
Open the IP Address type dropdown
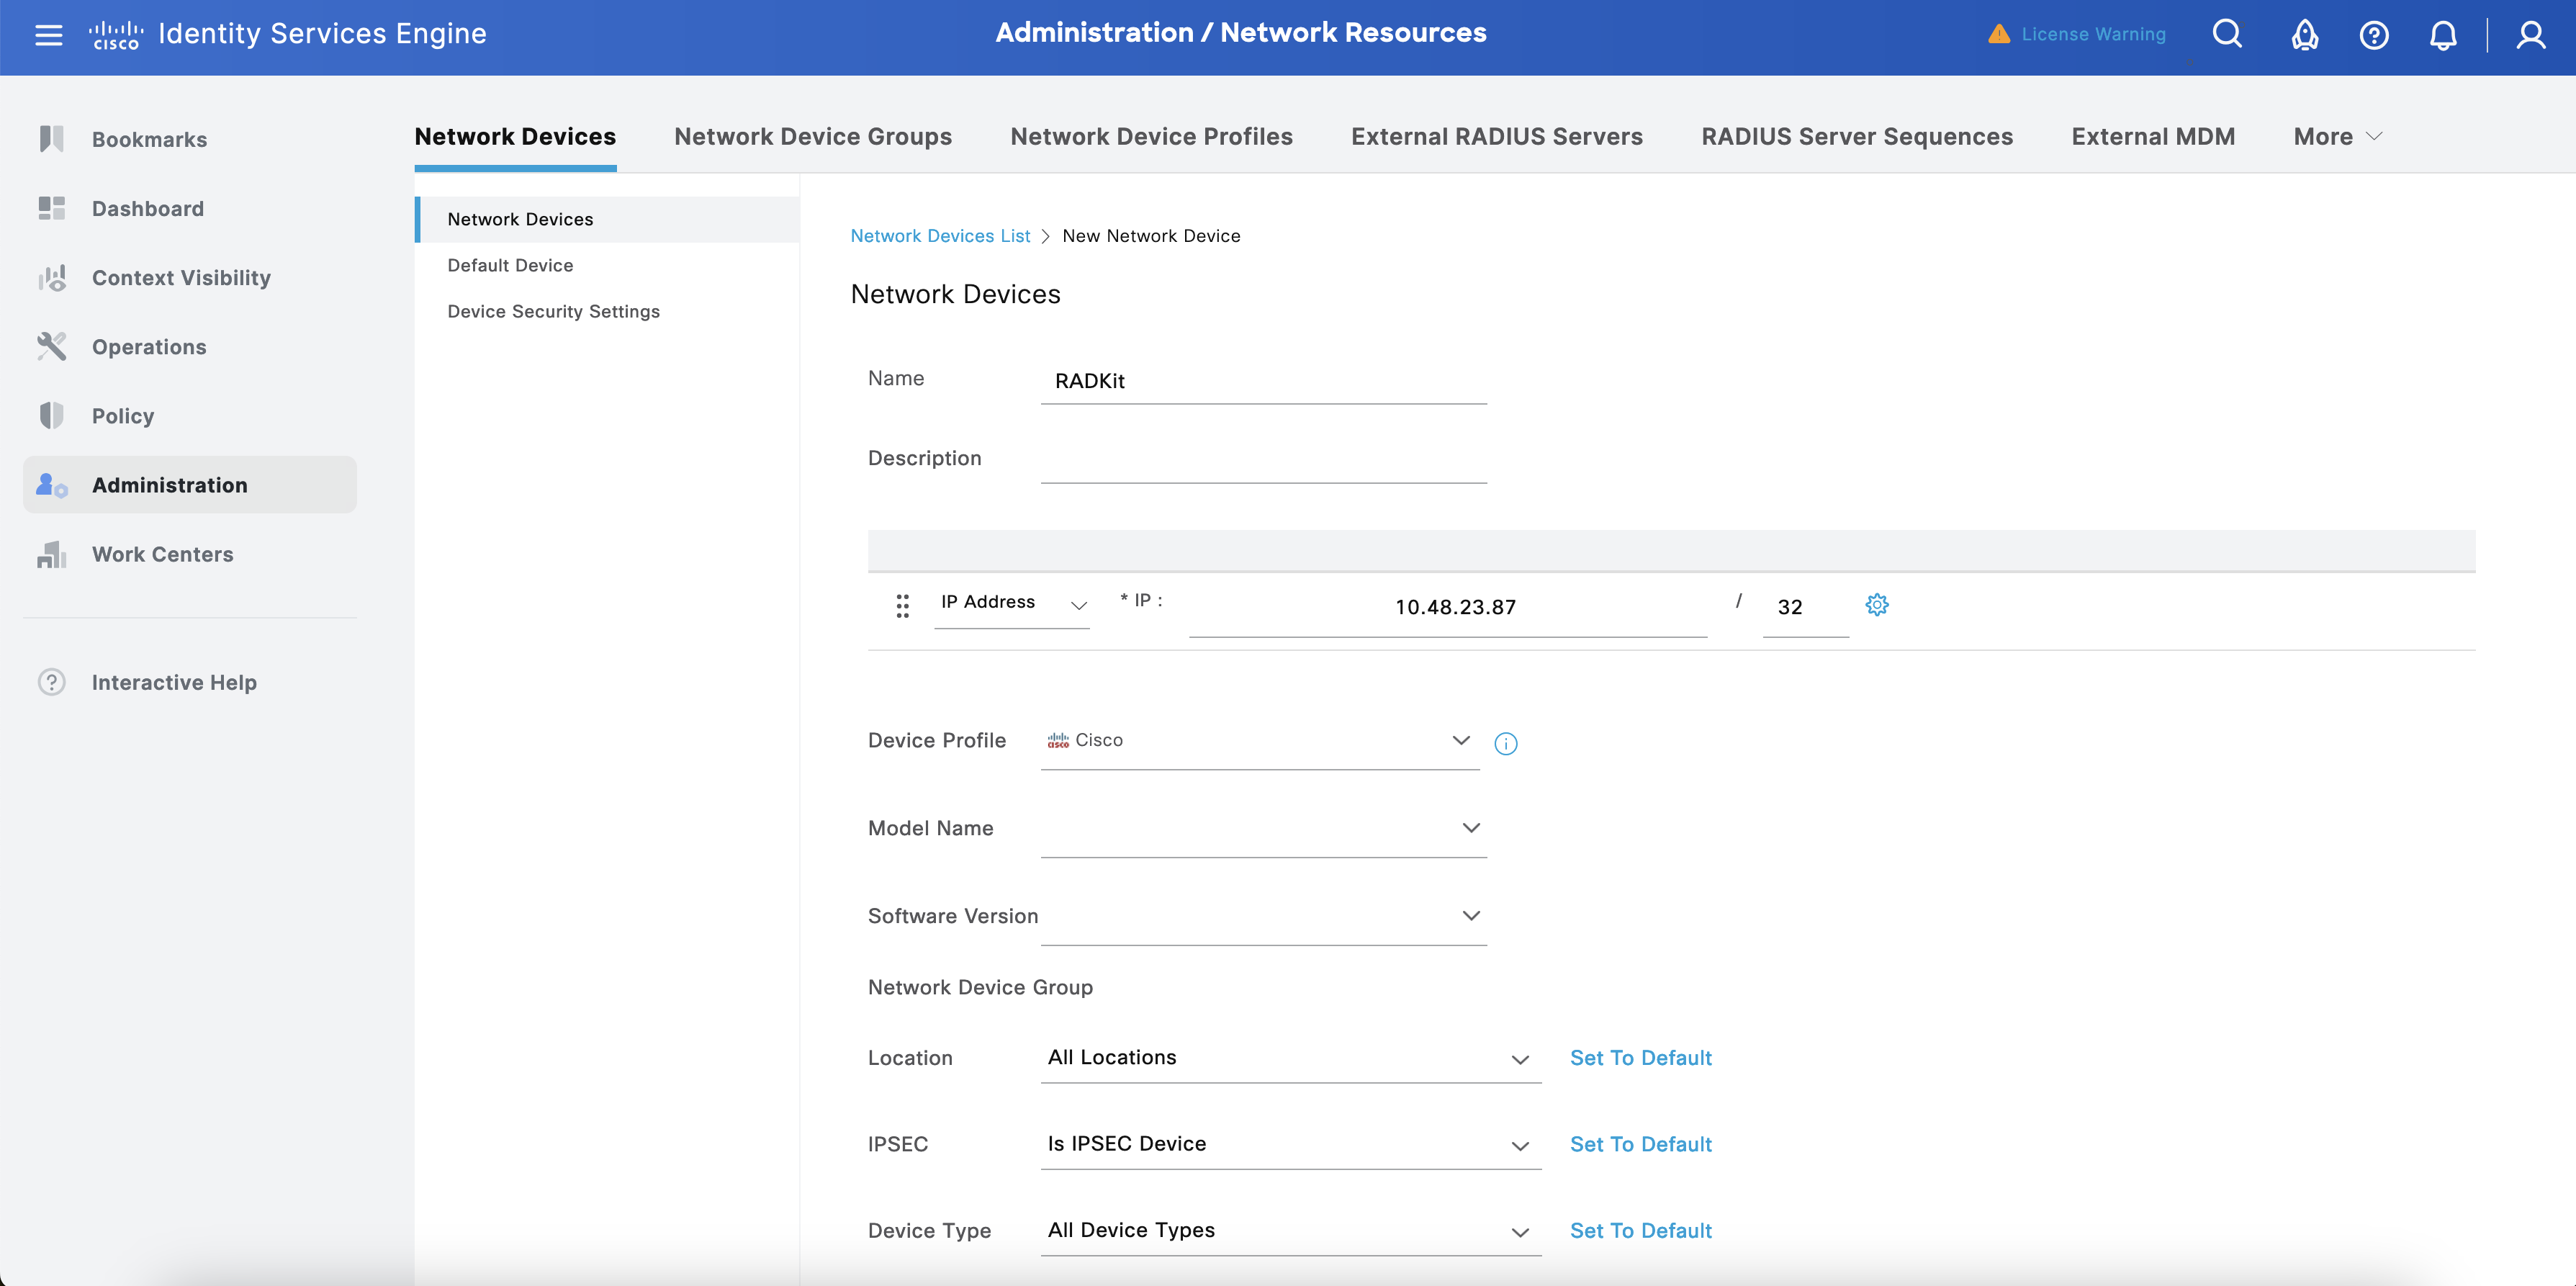click(1011, 603)
